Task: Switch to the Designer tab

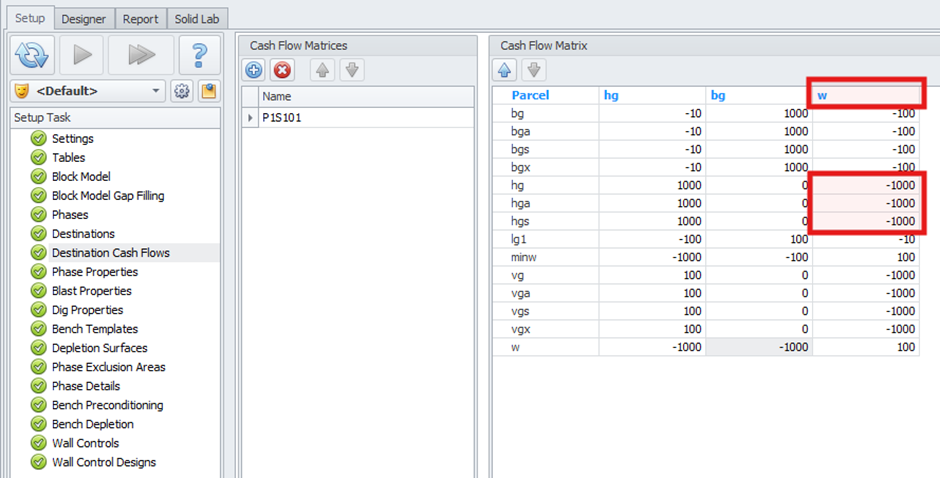Action: (84, 19)
